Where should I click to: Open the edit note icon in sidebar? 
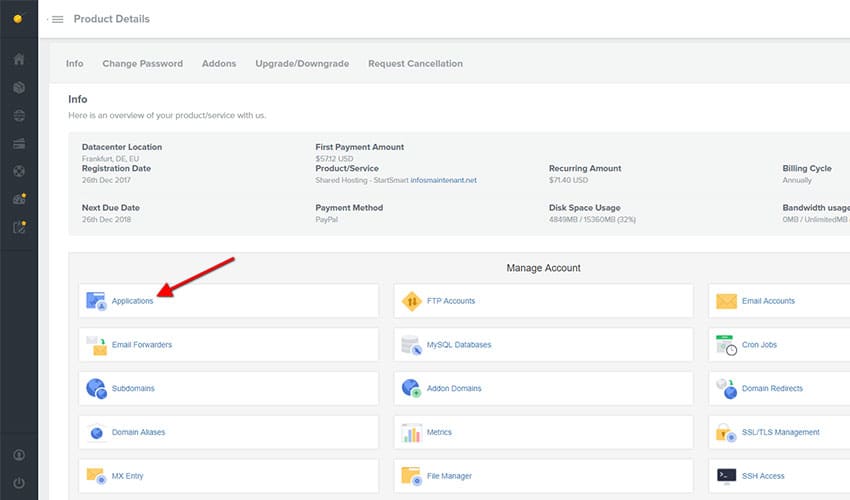pos(20,227)
